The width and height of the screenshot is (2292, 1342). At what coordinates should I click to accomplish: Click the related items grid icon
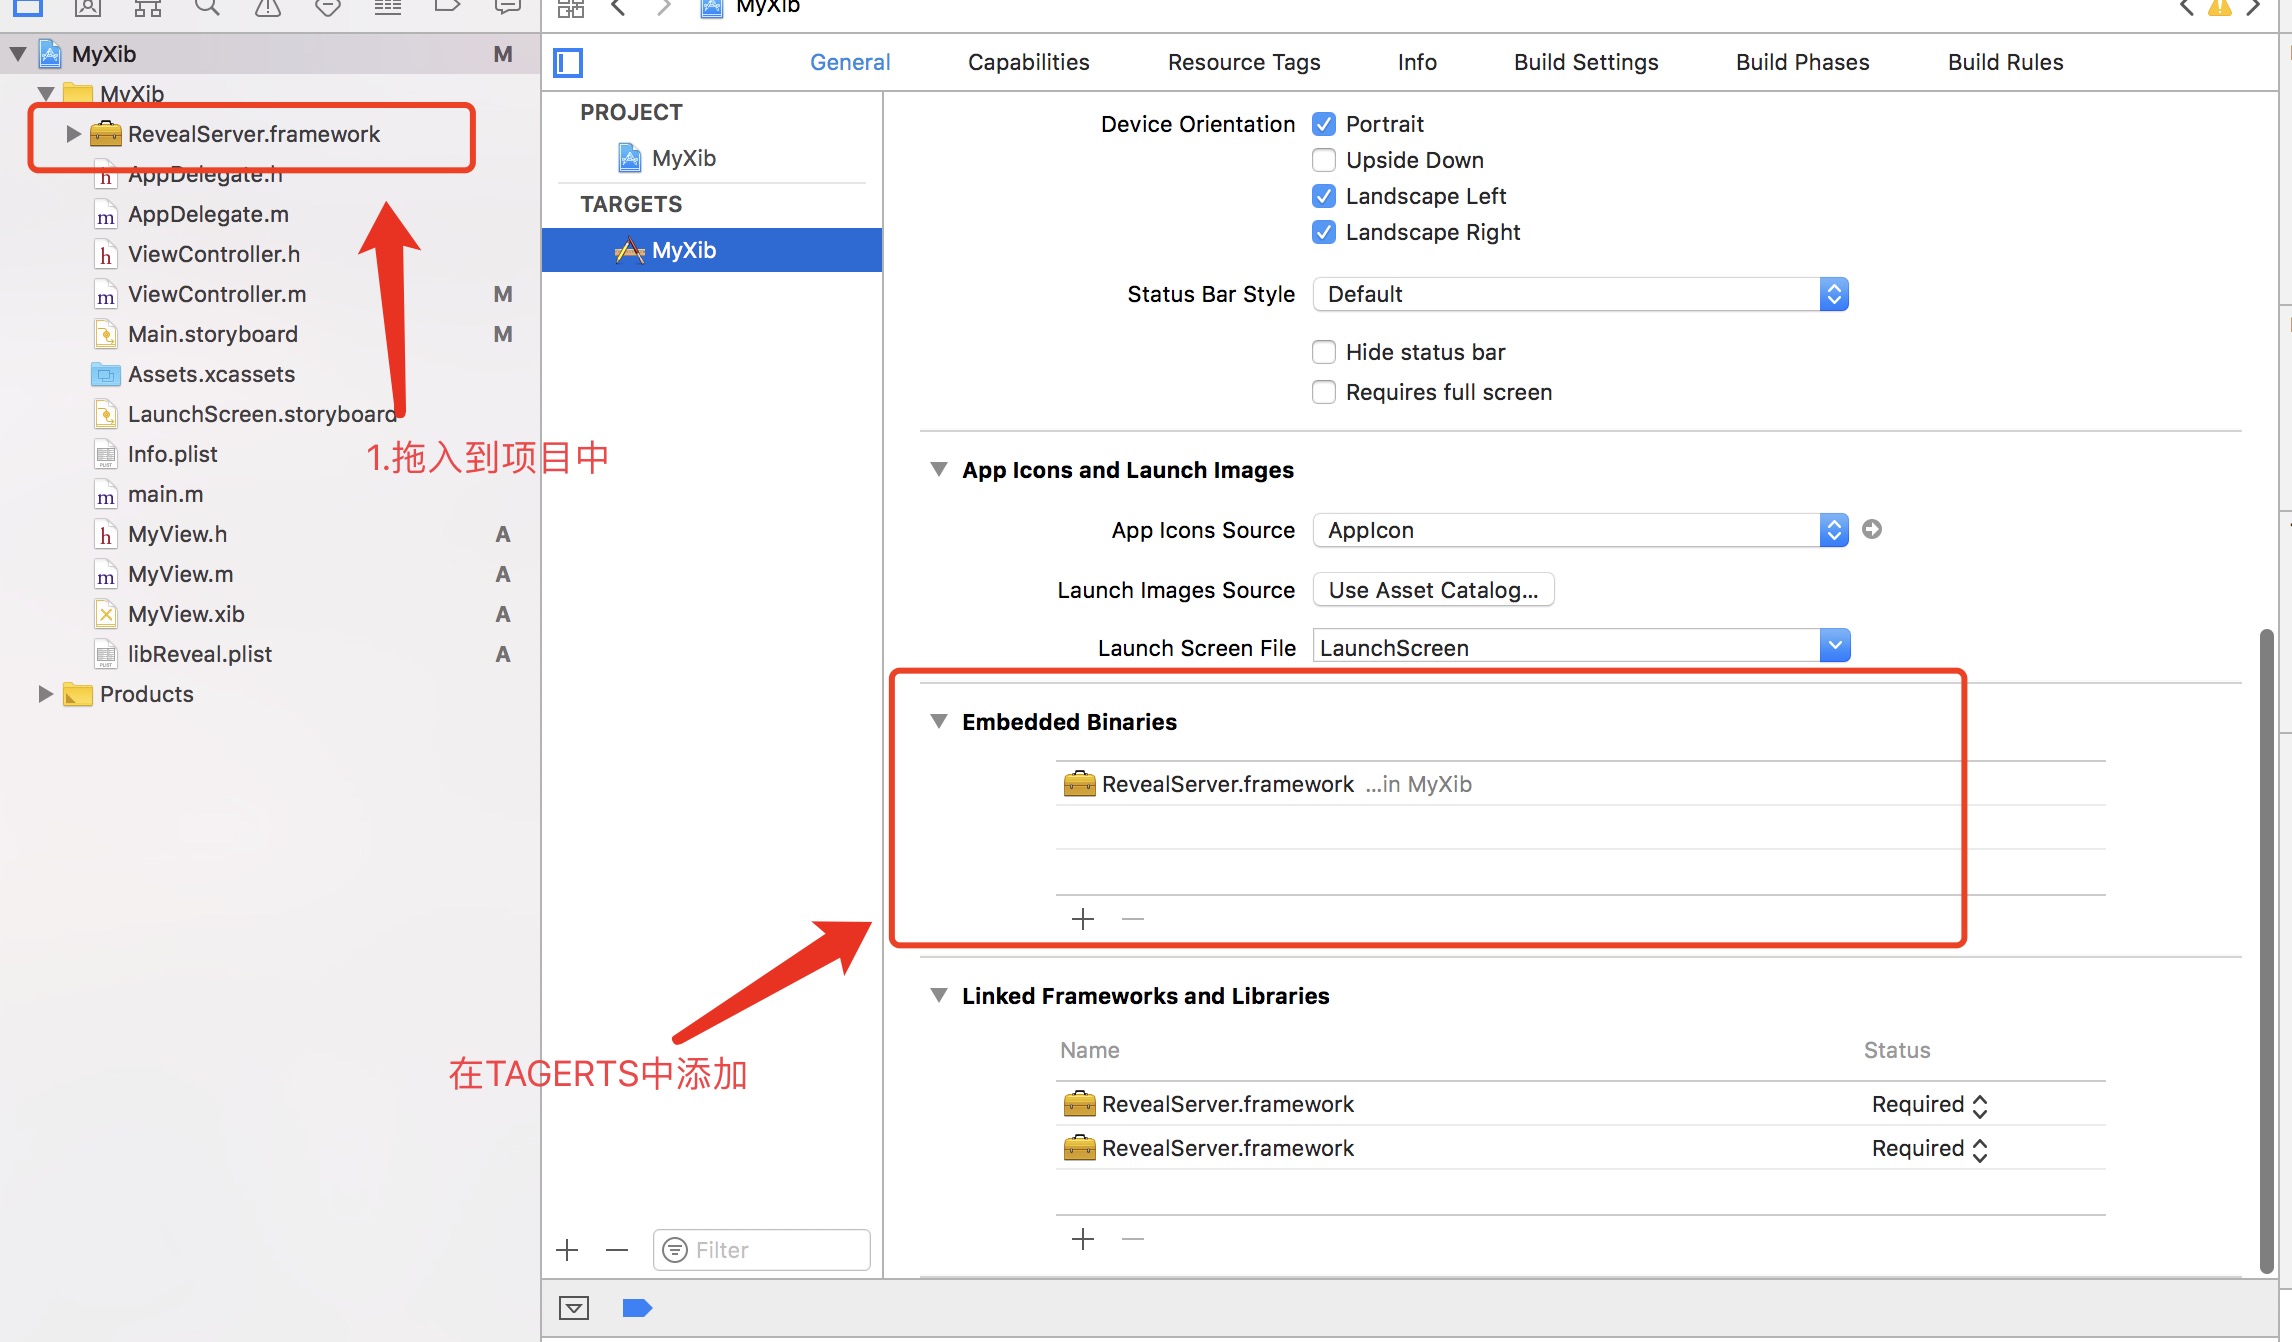pyautogui.click(x=571, y=9)
